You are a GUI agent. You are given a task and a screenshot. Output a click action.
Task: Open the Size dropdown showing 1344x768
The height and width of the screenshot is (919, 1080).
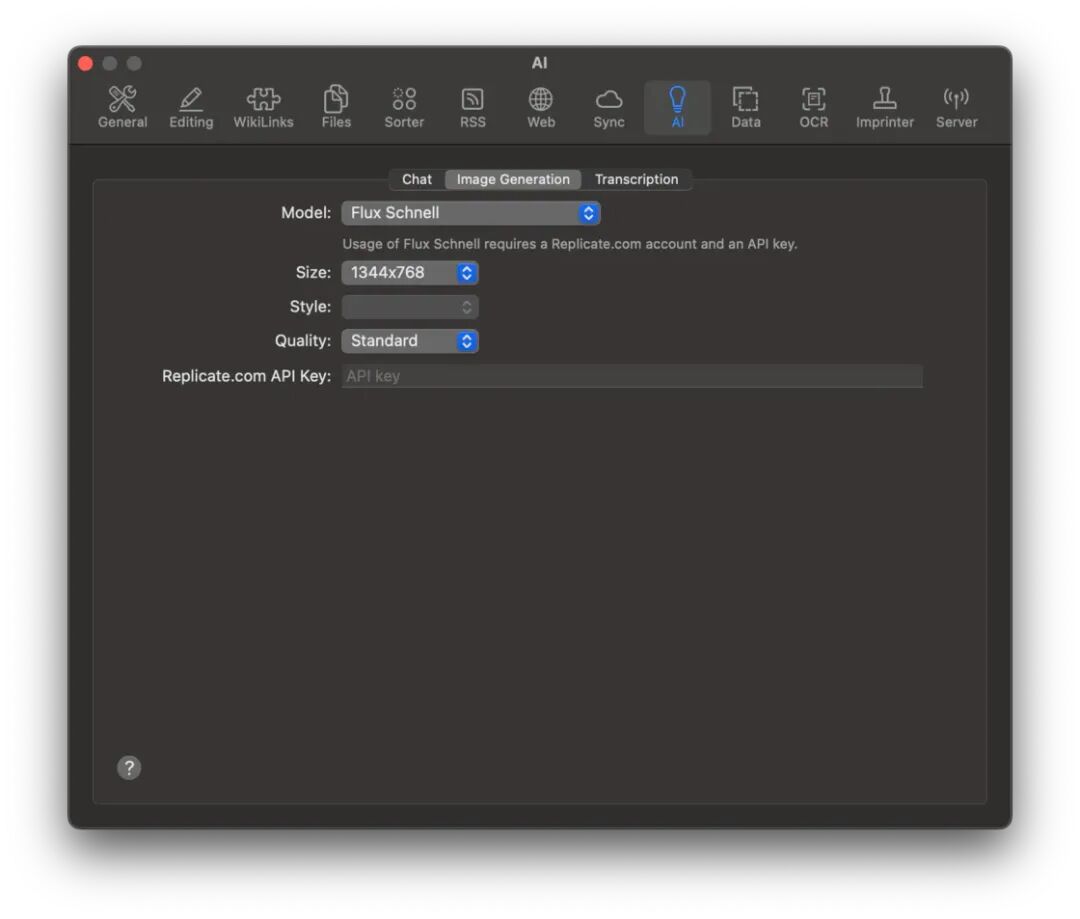[410, 273]
